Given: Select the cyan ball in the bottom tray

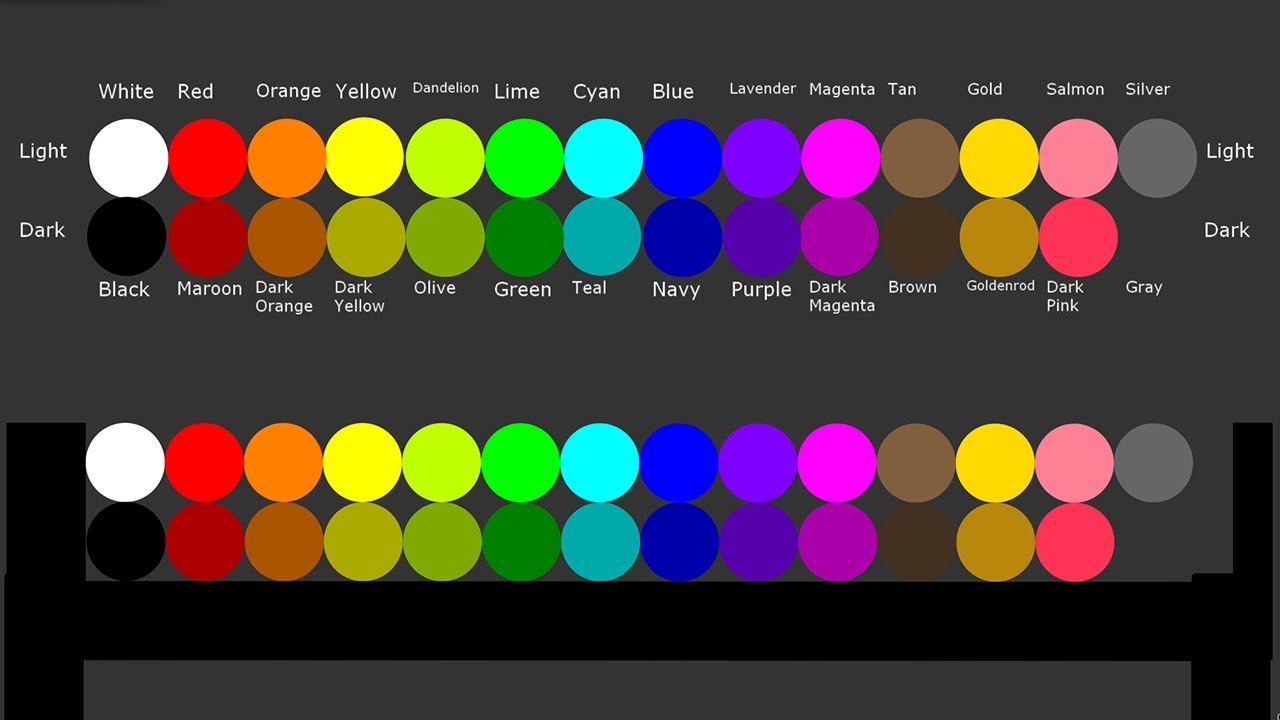Looking at the screenshot, I should [599, 462].
